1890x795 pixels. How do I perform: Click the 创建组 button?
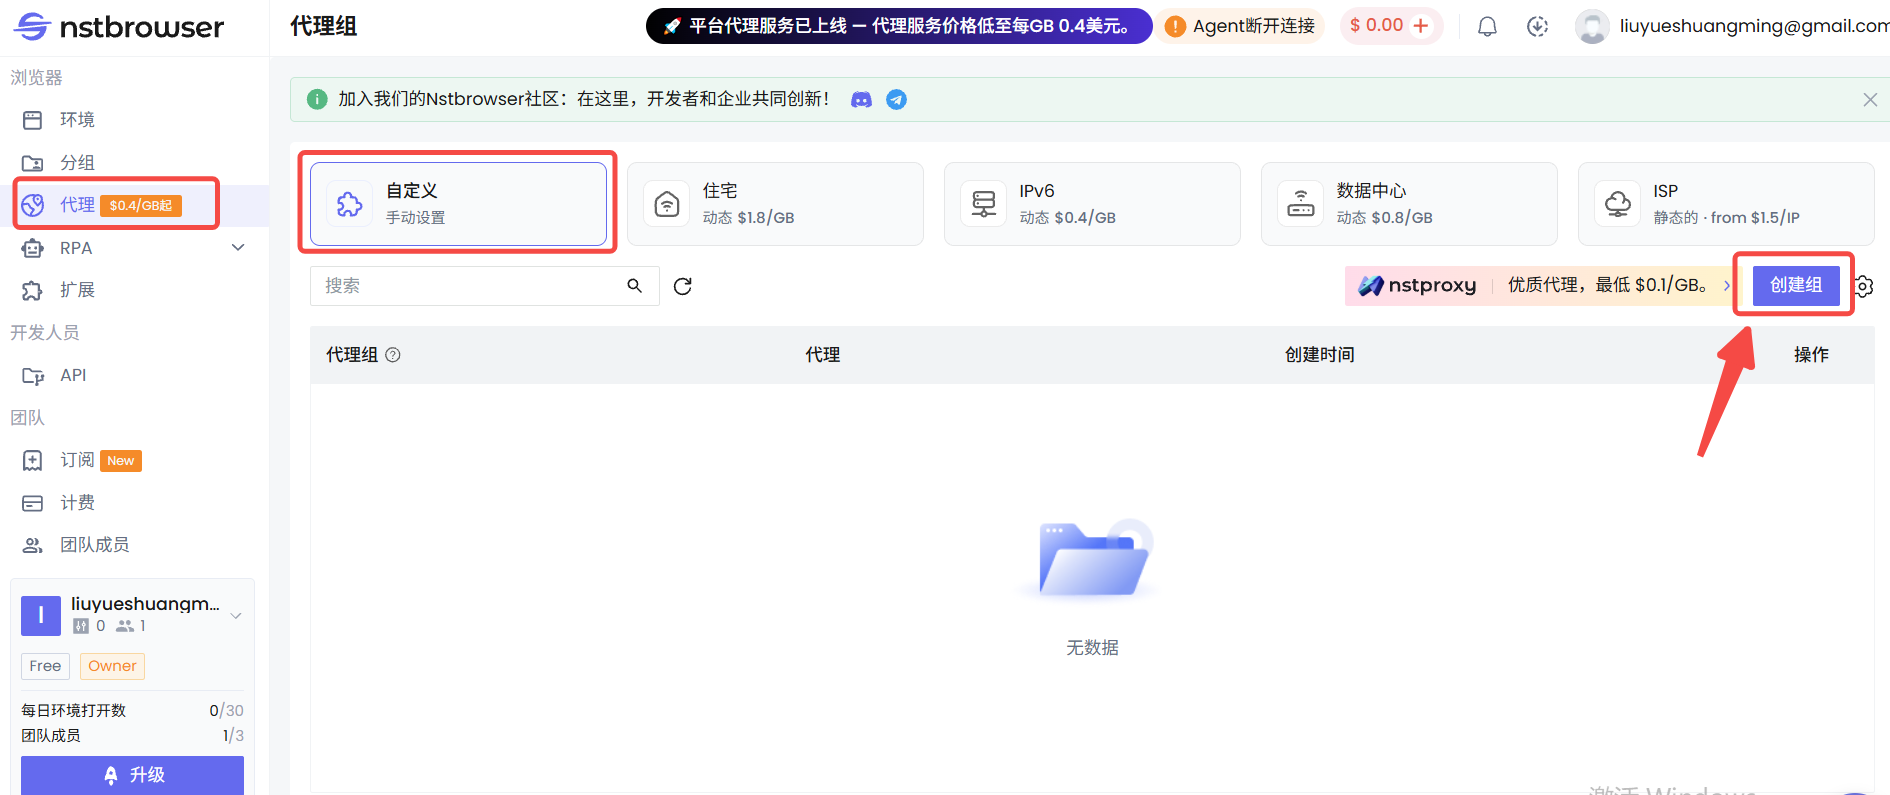pos(1796,285)
